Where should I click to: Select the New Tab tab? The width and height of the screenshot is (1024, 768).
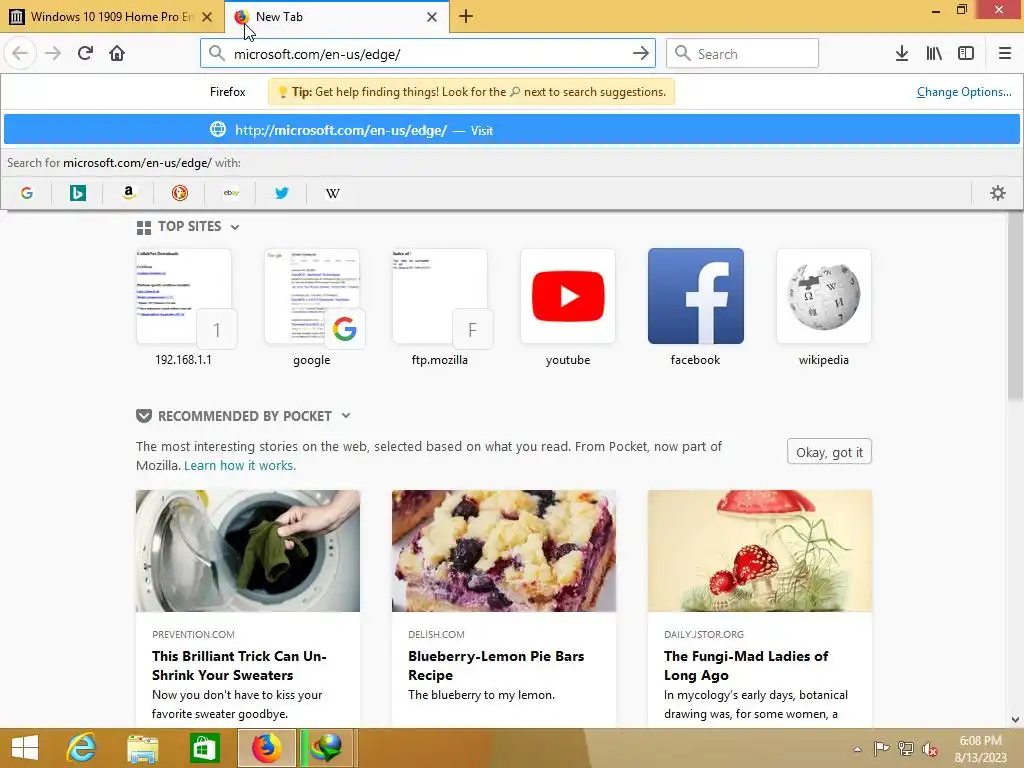pos(336,17)
